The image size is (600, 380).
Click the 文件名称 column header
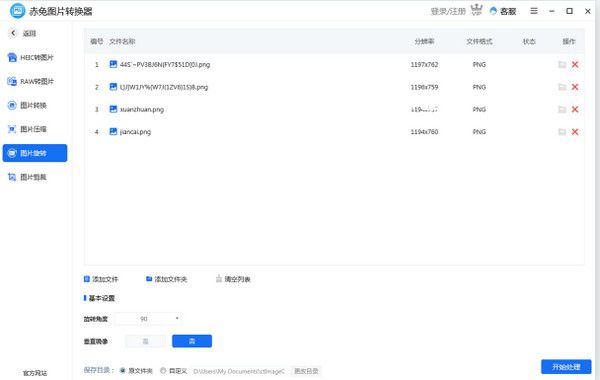122,41
